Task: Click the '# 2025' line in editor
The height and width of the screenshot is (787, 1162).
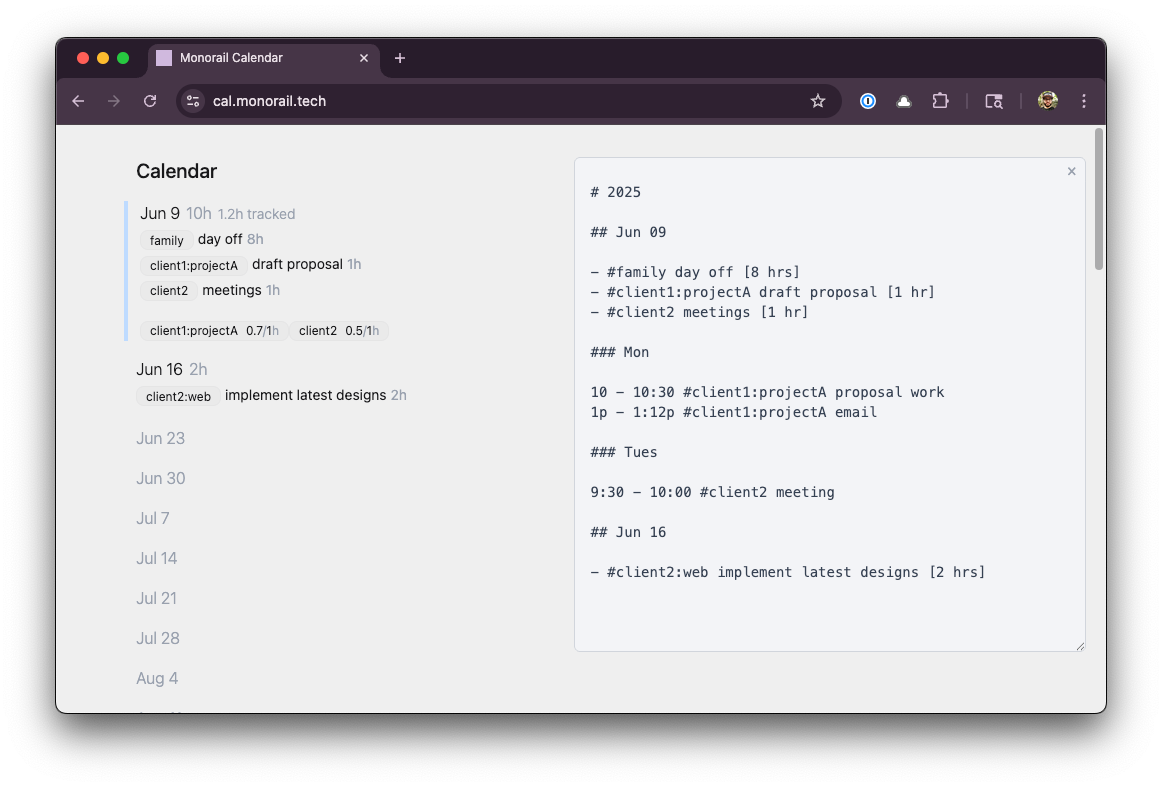Action: (616, 192)
